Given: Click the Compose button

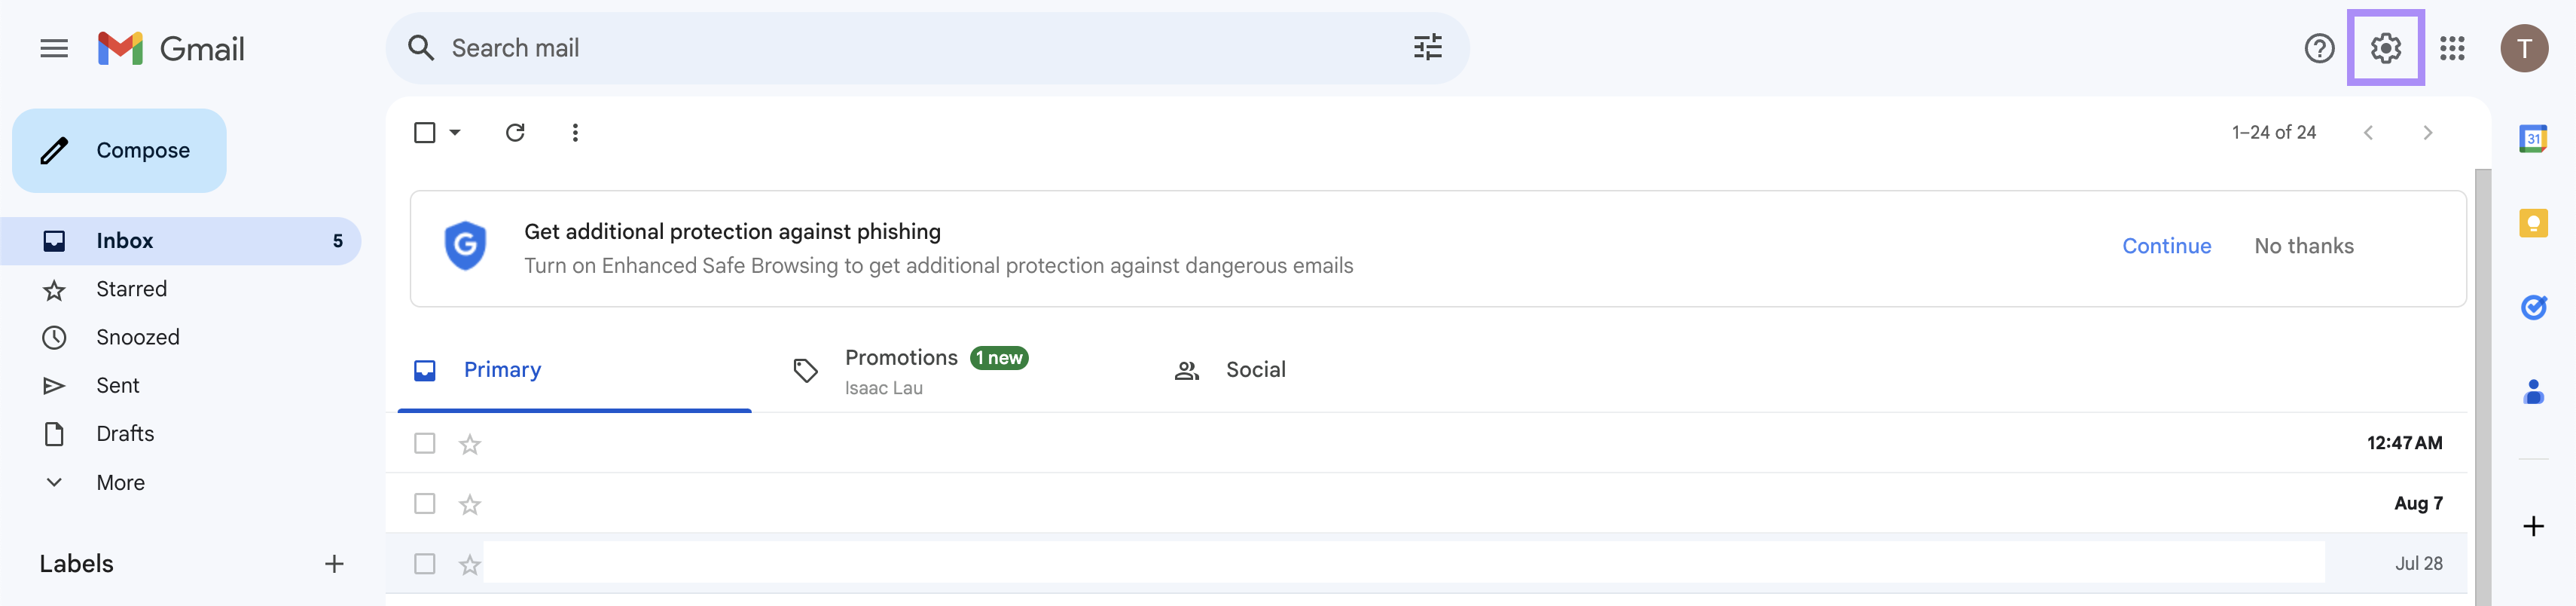Looking at the screenshot, I should [x=119, y=151].
